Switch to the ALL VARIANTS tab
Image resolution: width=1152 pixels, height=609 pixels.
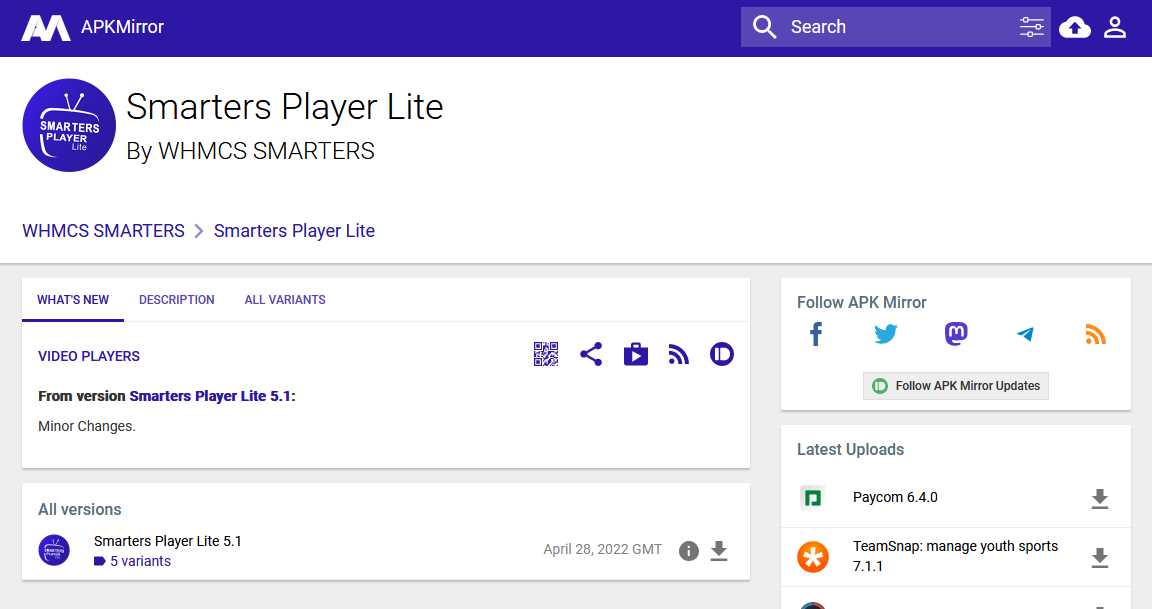pos(285,300)
